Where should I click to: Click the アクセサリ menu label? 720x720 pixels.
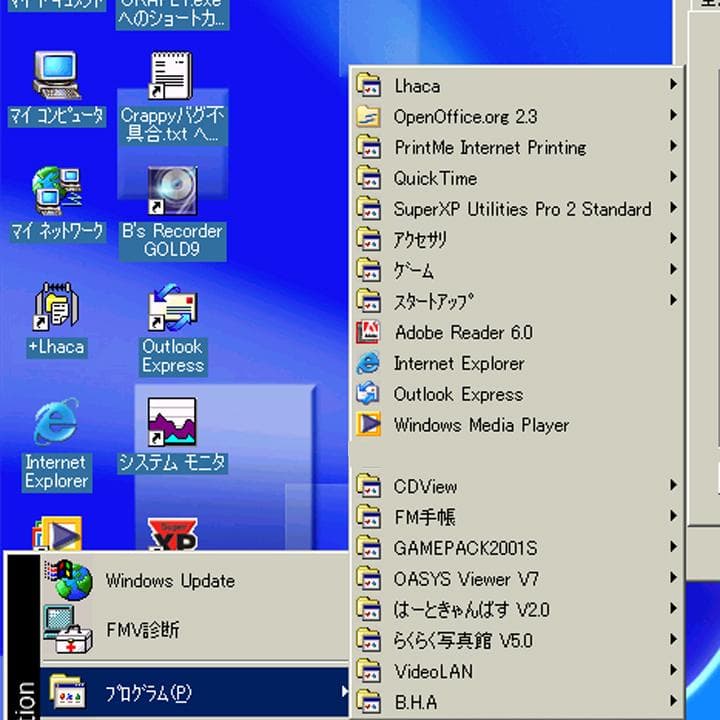pos(420,239)
